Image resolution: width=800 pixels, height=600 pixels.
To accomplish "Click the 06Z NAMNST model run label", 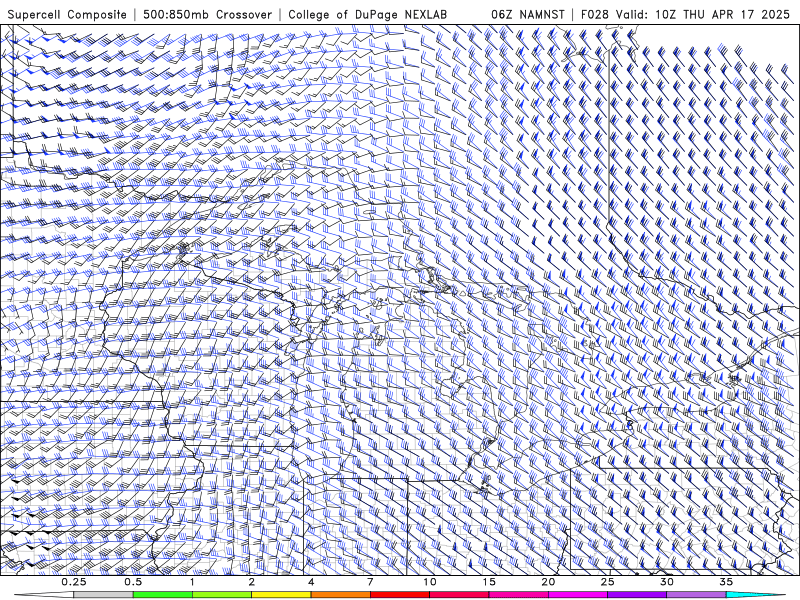I will (528, 14).
